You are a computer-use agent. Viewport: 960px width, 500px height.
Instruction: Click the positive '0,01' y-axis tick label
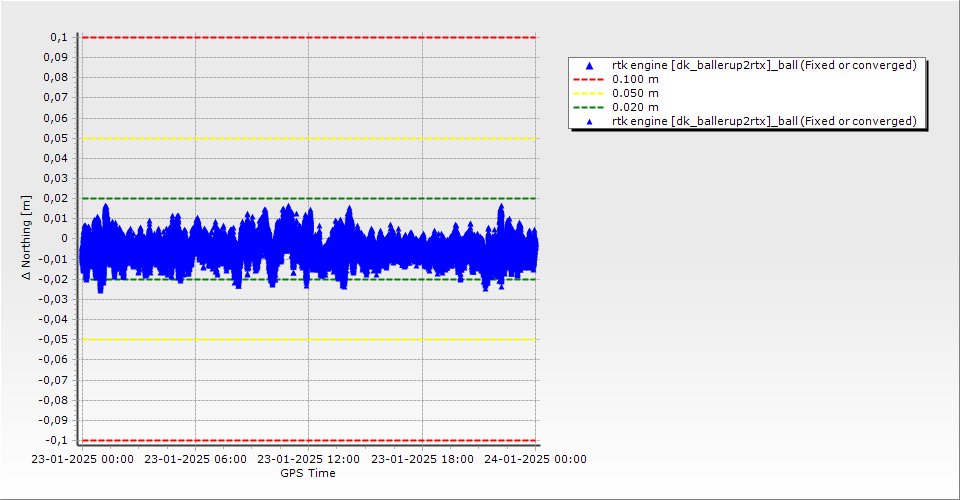tap(56, 218)
